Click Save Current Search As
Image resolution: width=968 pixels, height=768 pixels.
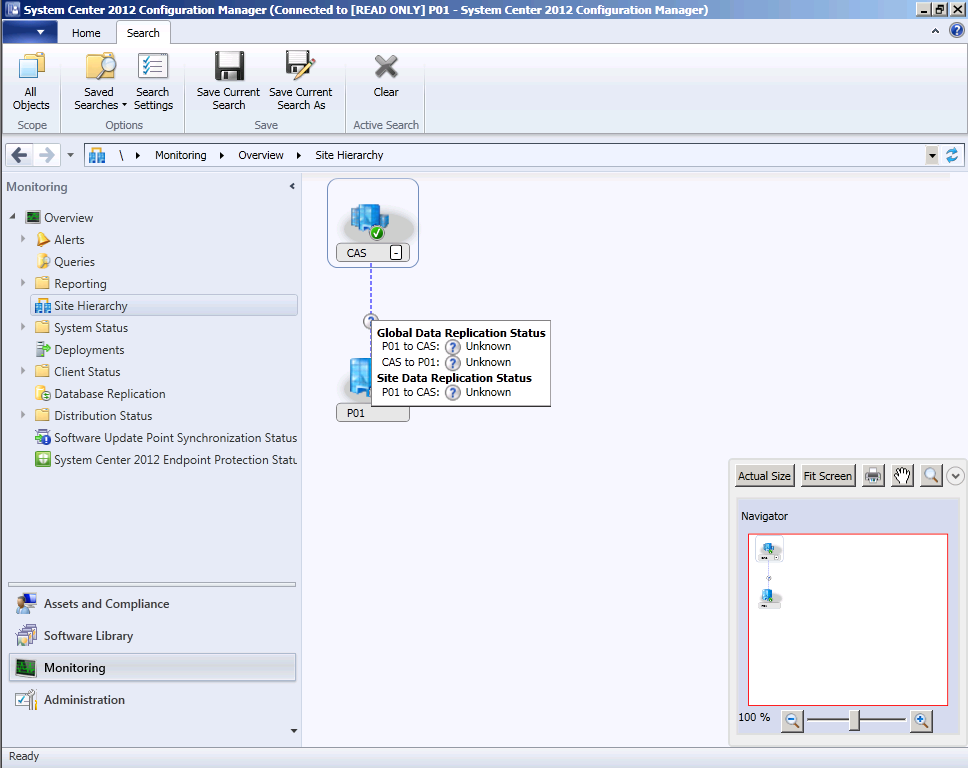point(301,81)
